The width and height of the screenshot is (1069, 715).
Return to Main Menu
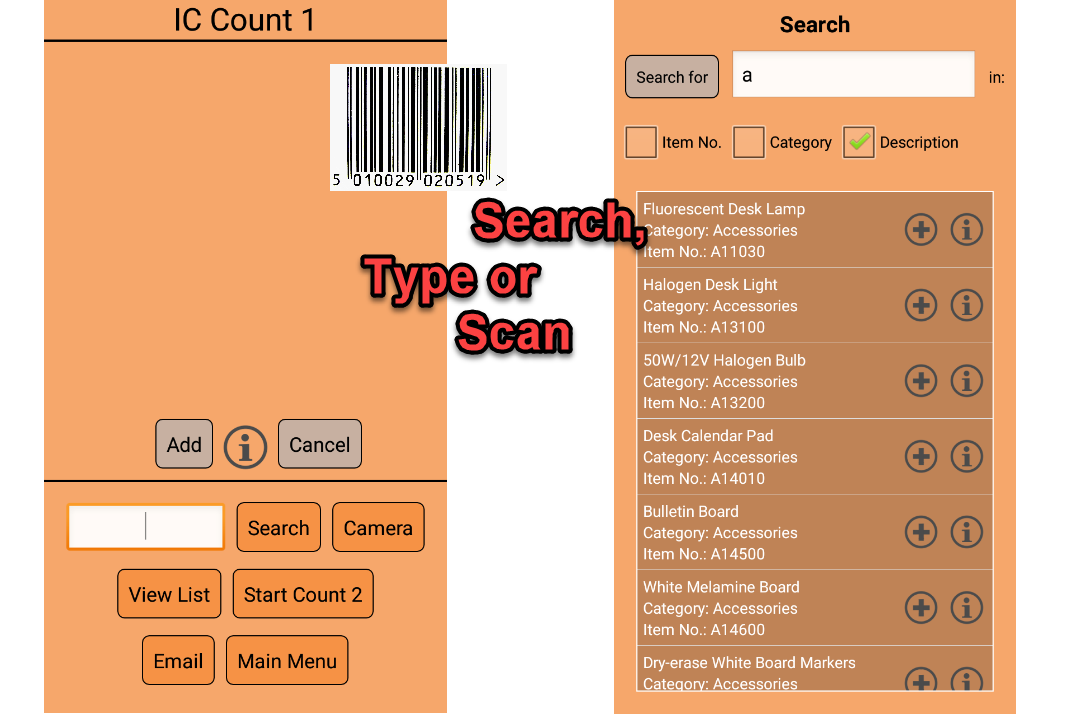[287, 661]
